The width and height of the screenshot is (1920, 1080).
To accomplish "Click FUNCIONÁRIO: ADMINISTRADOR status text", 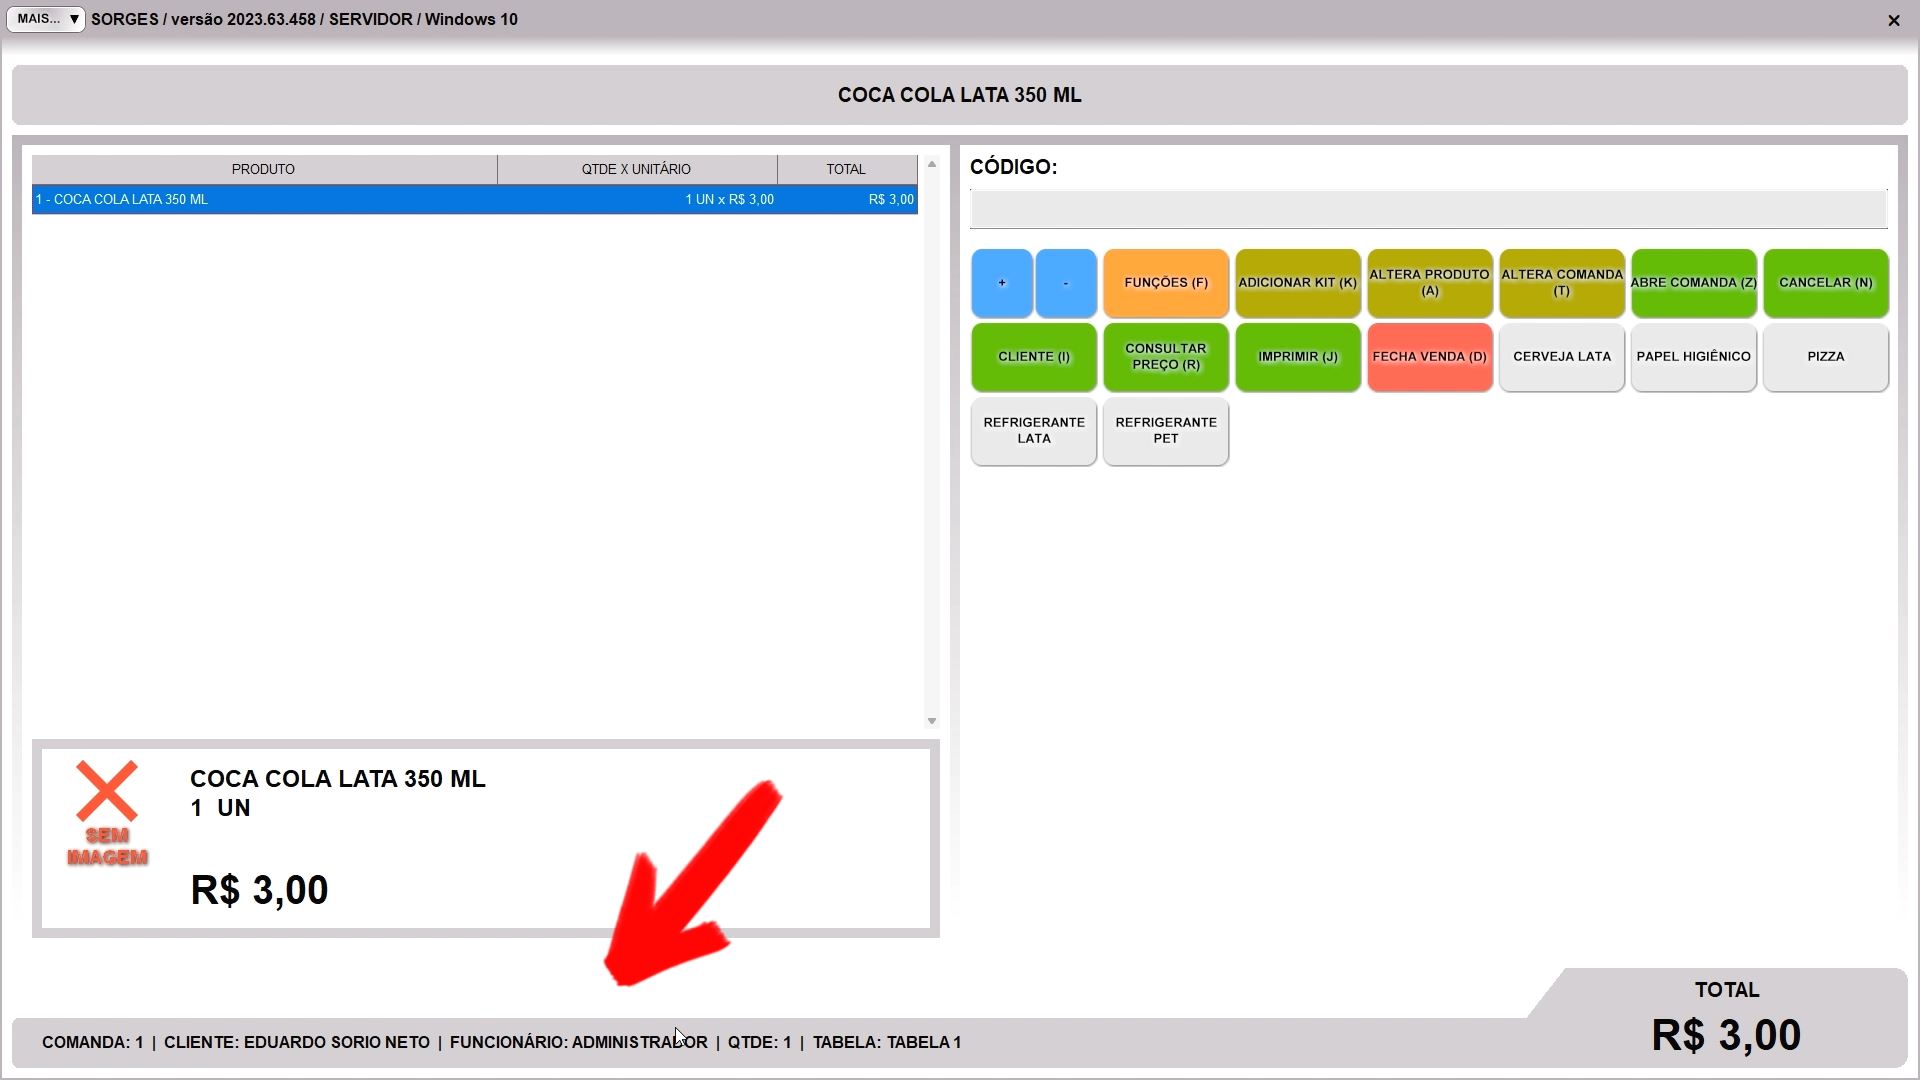I will tap(579, 1042).
